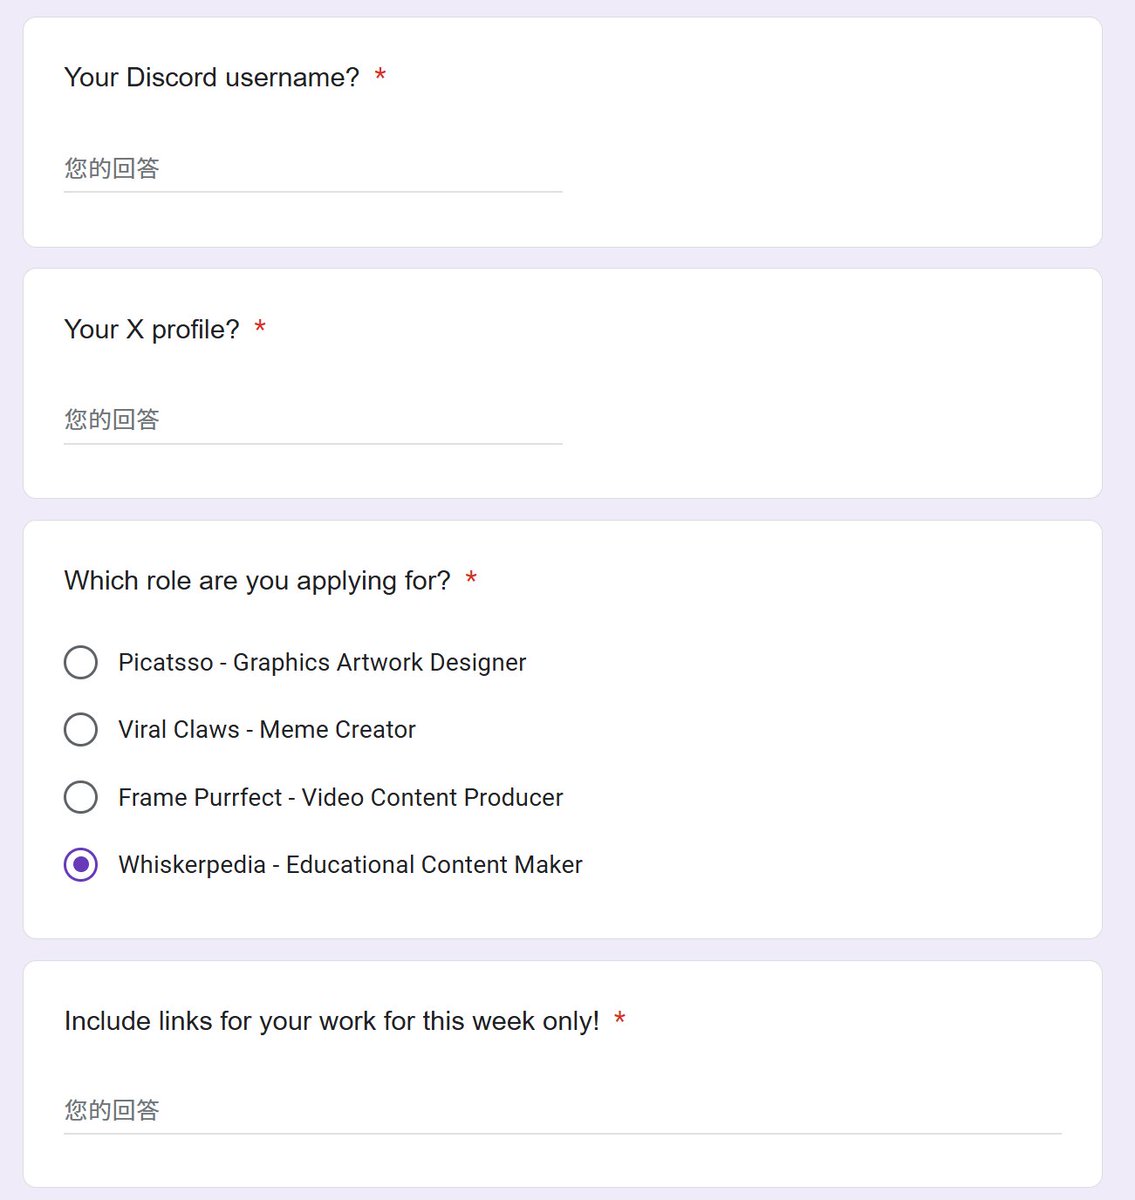The image size is (1135, 1200).
Task: Click the 'Include links for your work' title
Action: click(331, 1021)
